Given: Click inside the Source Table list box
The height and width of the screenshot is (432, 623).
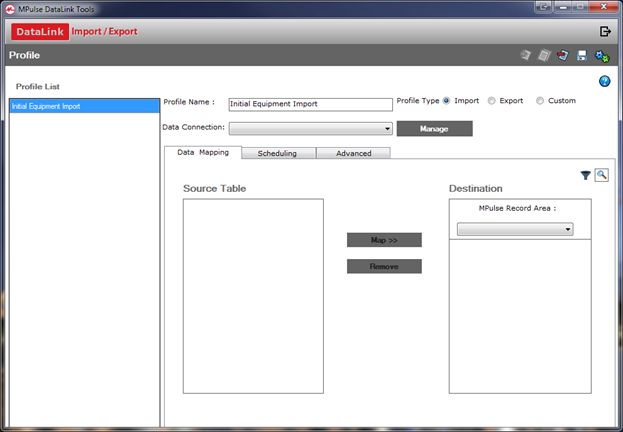Looking at the screenshot, I should coord(253,296).
